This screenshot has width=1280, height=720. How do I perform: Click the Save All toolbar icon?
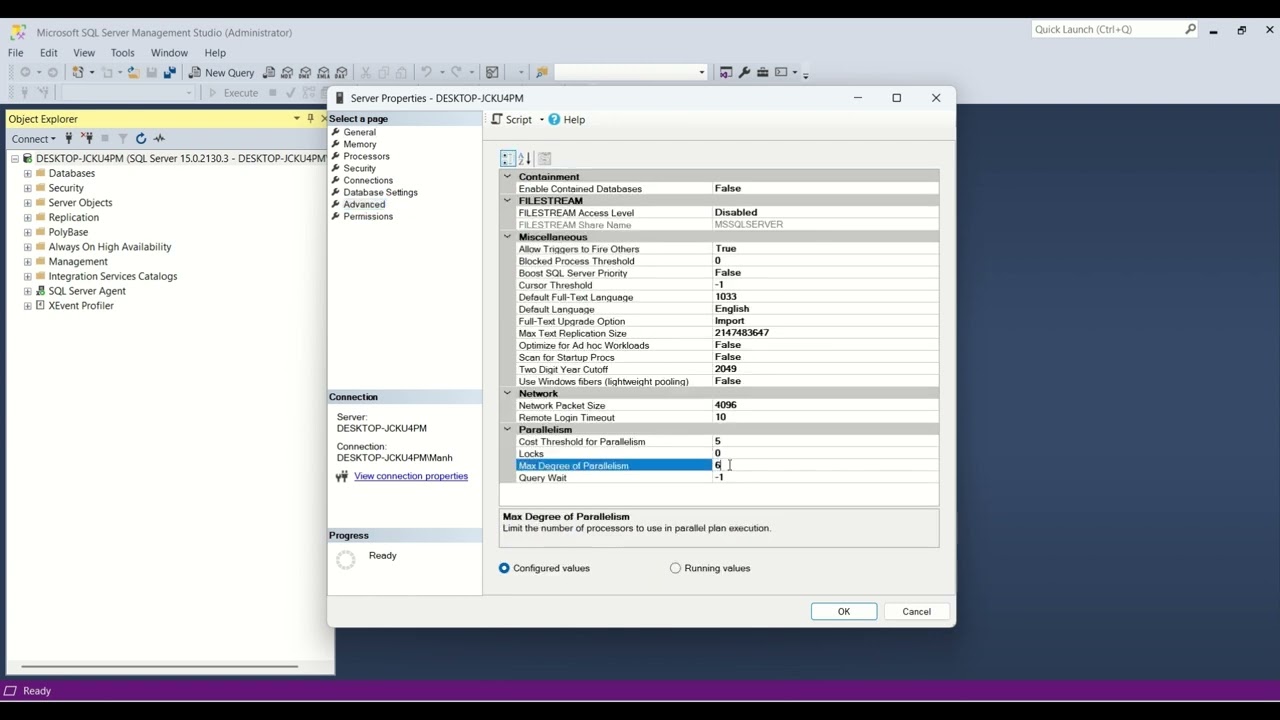(170, 72)
